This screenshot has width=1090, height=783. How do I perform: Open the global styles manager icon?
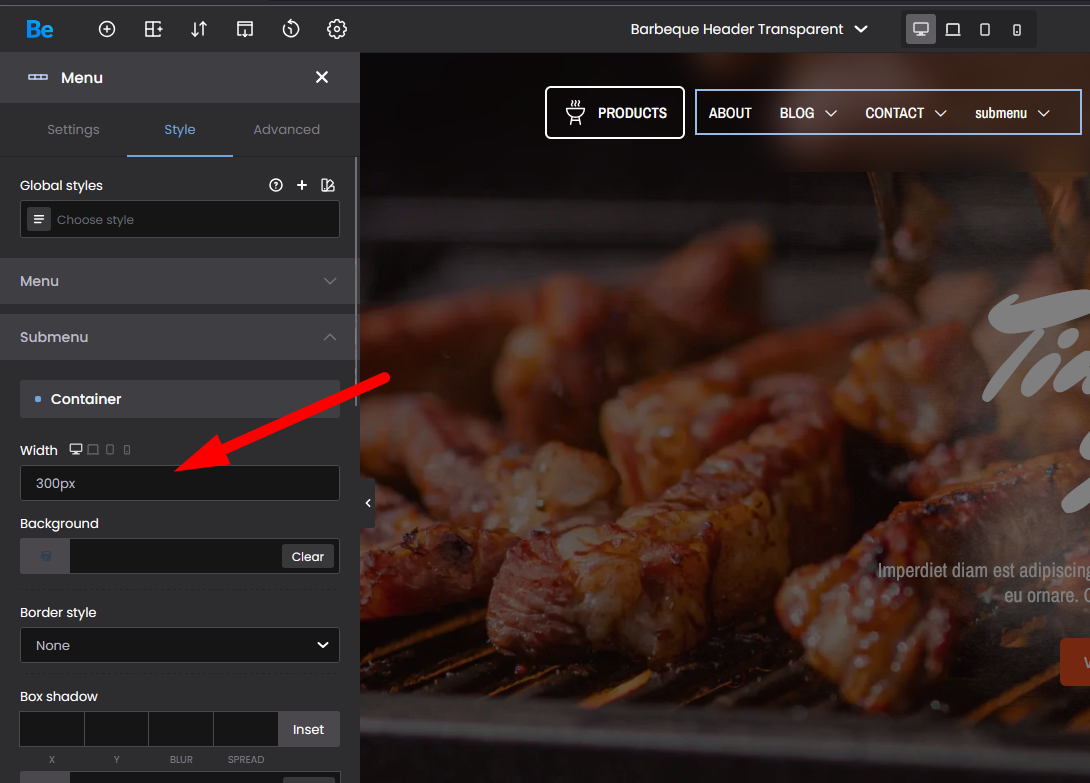pos(328,185)
